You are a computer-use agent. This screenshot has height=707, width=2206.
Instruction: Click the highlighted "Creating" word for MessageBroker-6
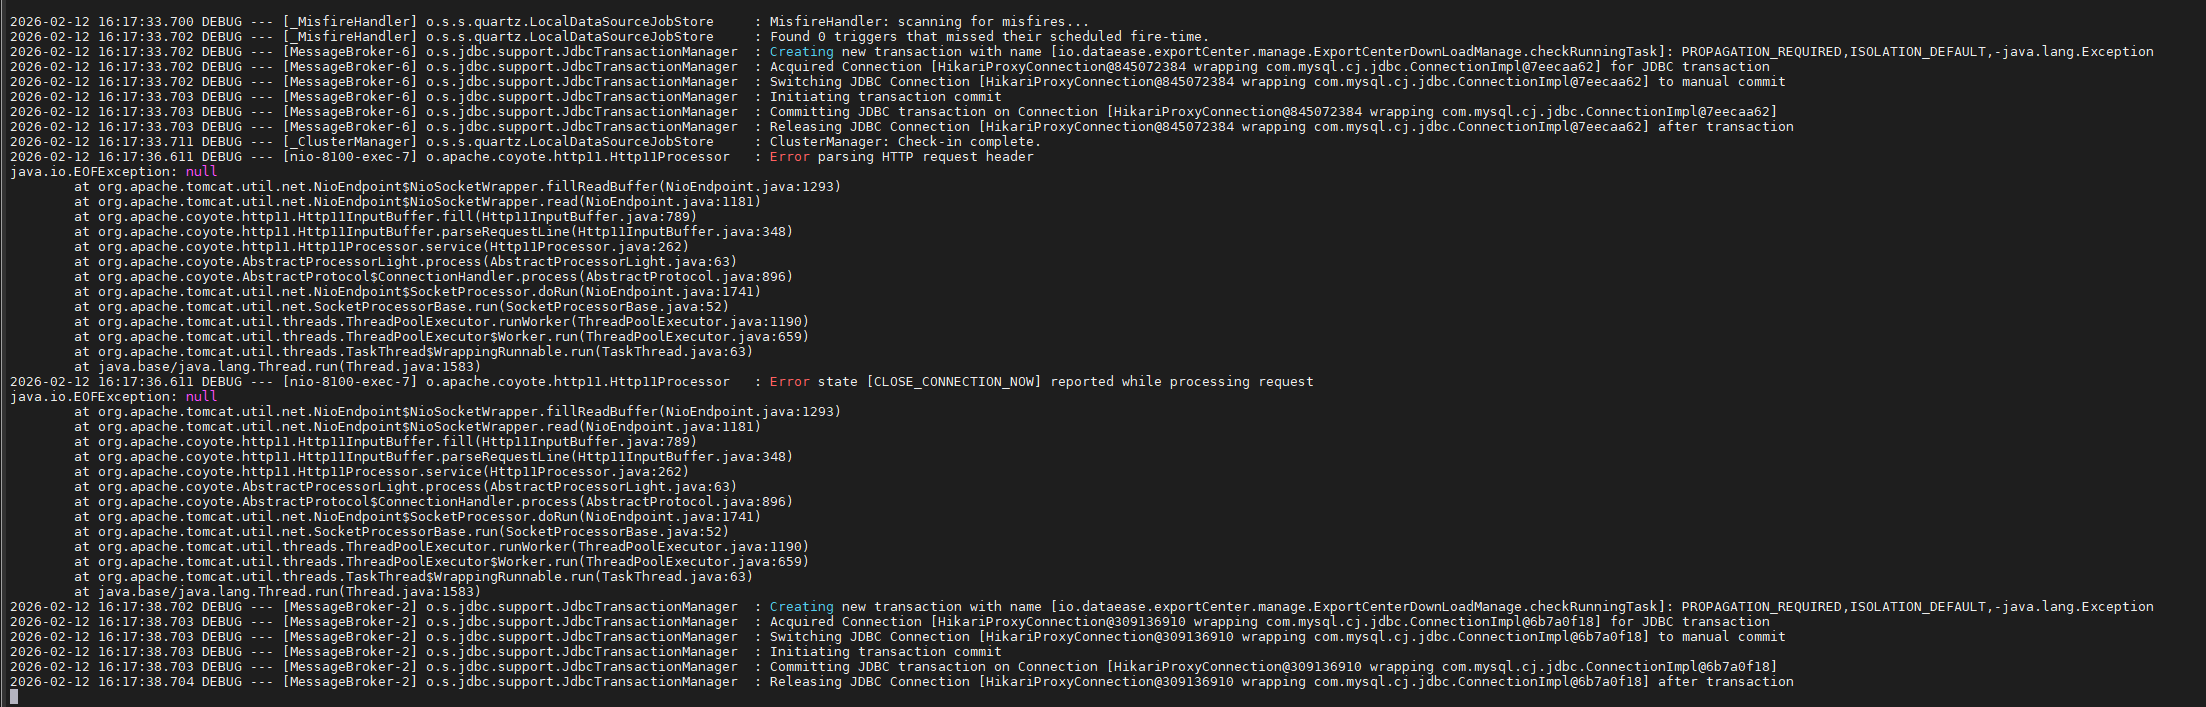tap(801, 51)
